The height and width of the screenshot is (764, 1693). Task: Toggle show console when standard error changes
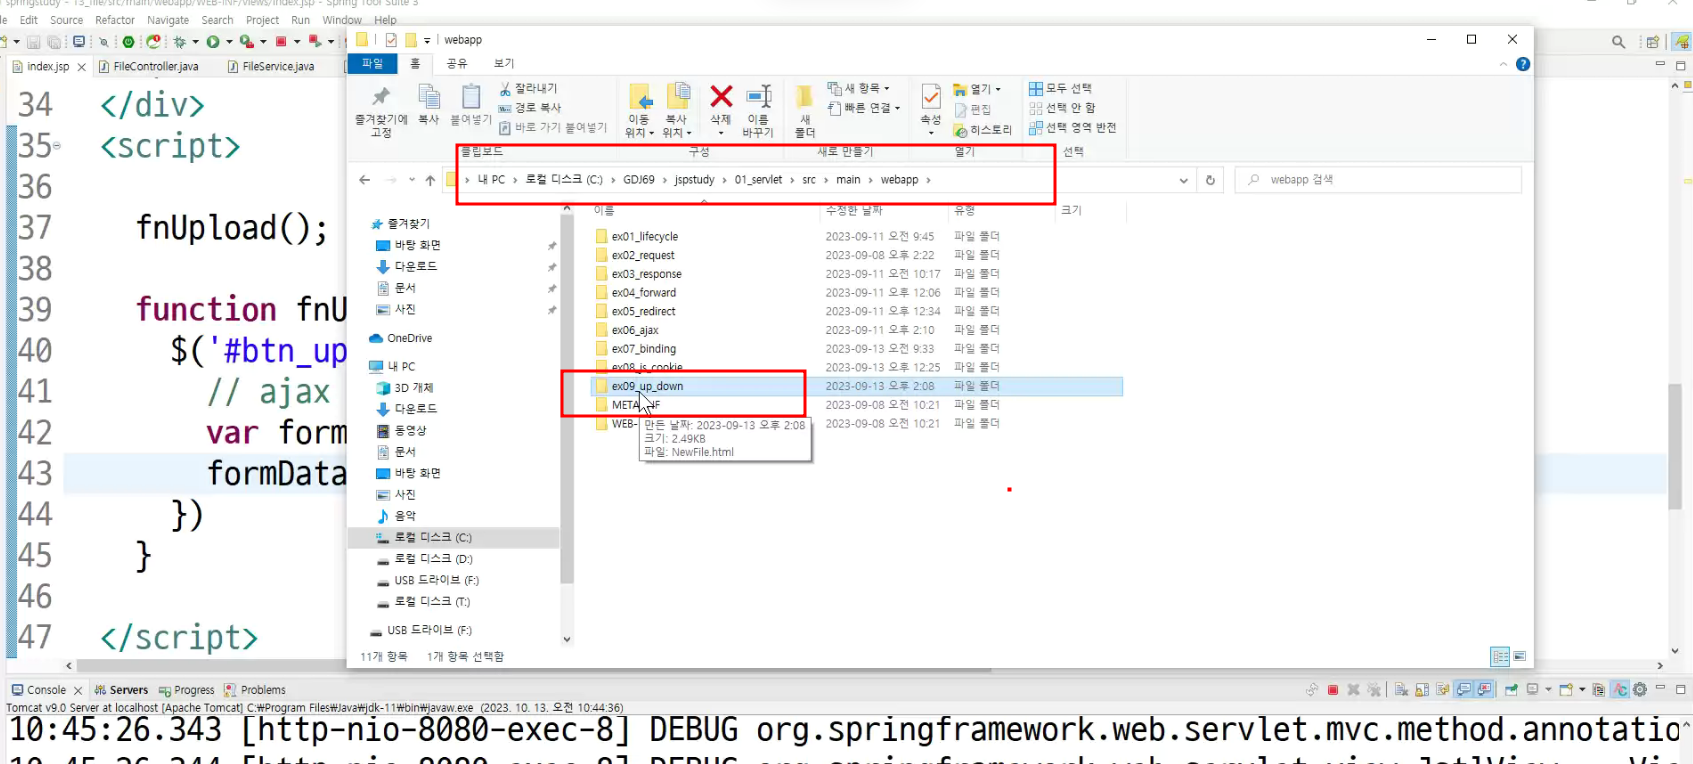[x=1485, y=690]
